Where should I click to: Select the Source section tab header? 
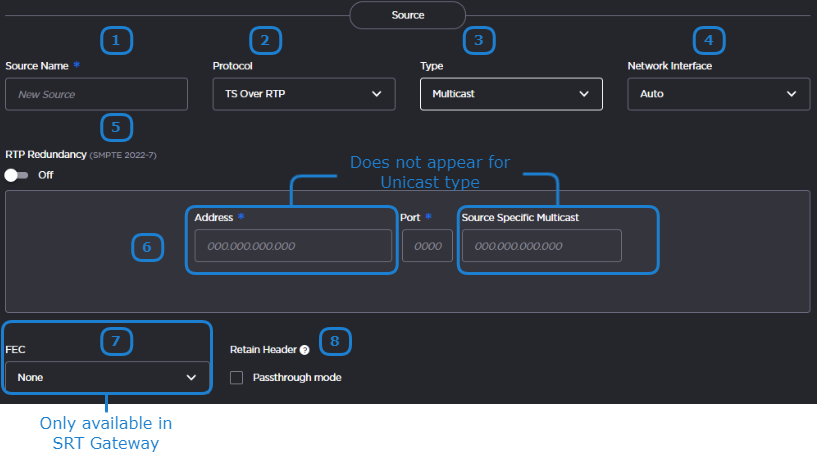click(407, 15)
